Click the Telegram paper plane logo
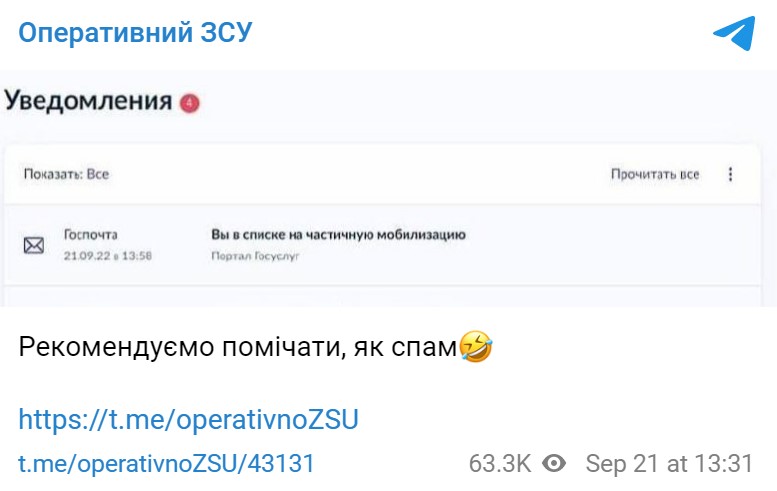The height and width of the screenshot is (491, 777). tap(733, 33)
